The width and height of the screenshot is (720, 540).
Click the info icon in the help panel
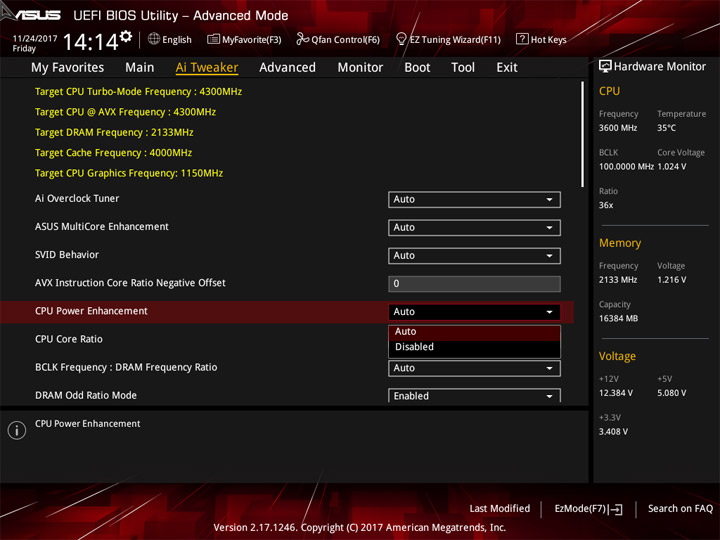(17, 430)
